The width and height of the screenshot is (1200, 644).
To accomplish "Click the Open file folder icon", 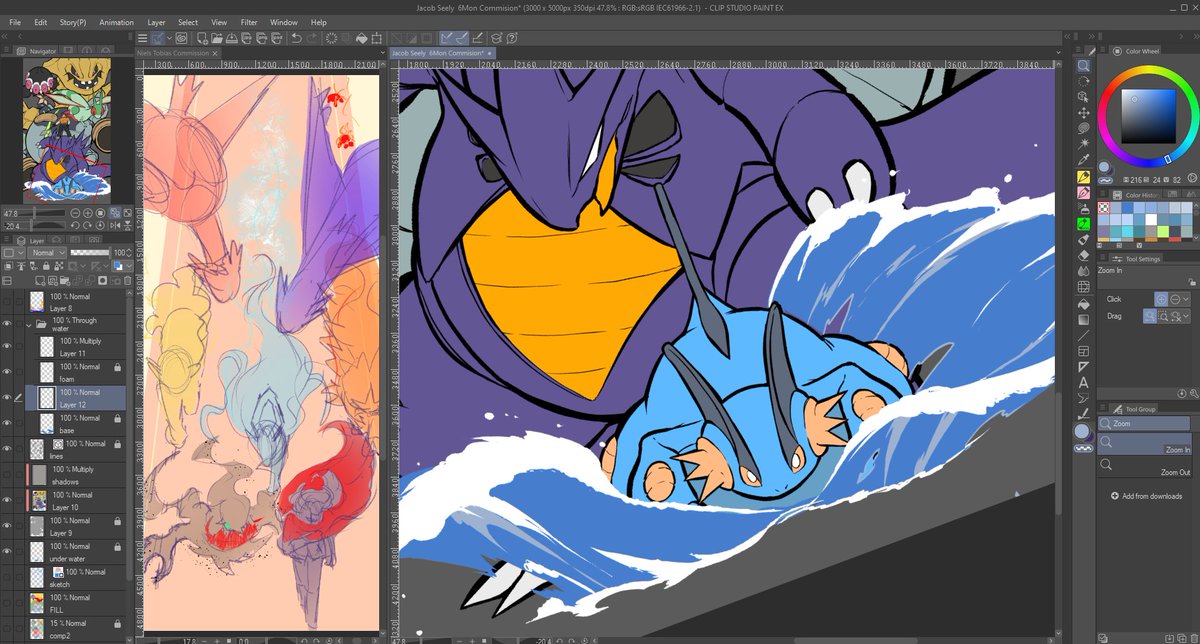I will pyautogui.click(x=215, y=38).
